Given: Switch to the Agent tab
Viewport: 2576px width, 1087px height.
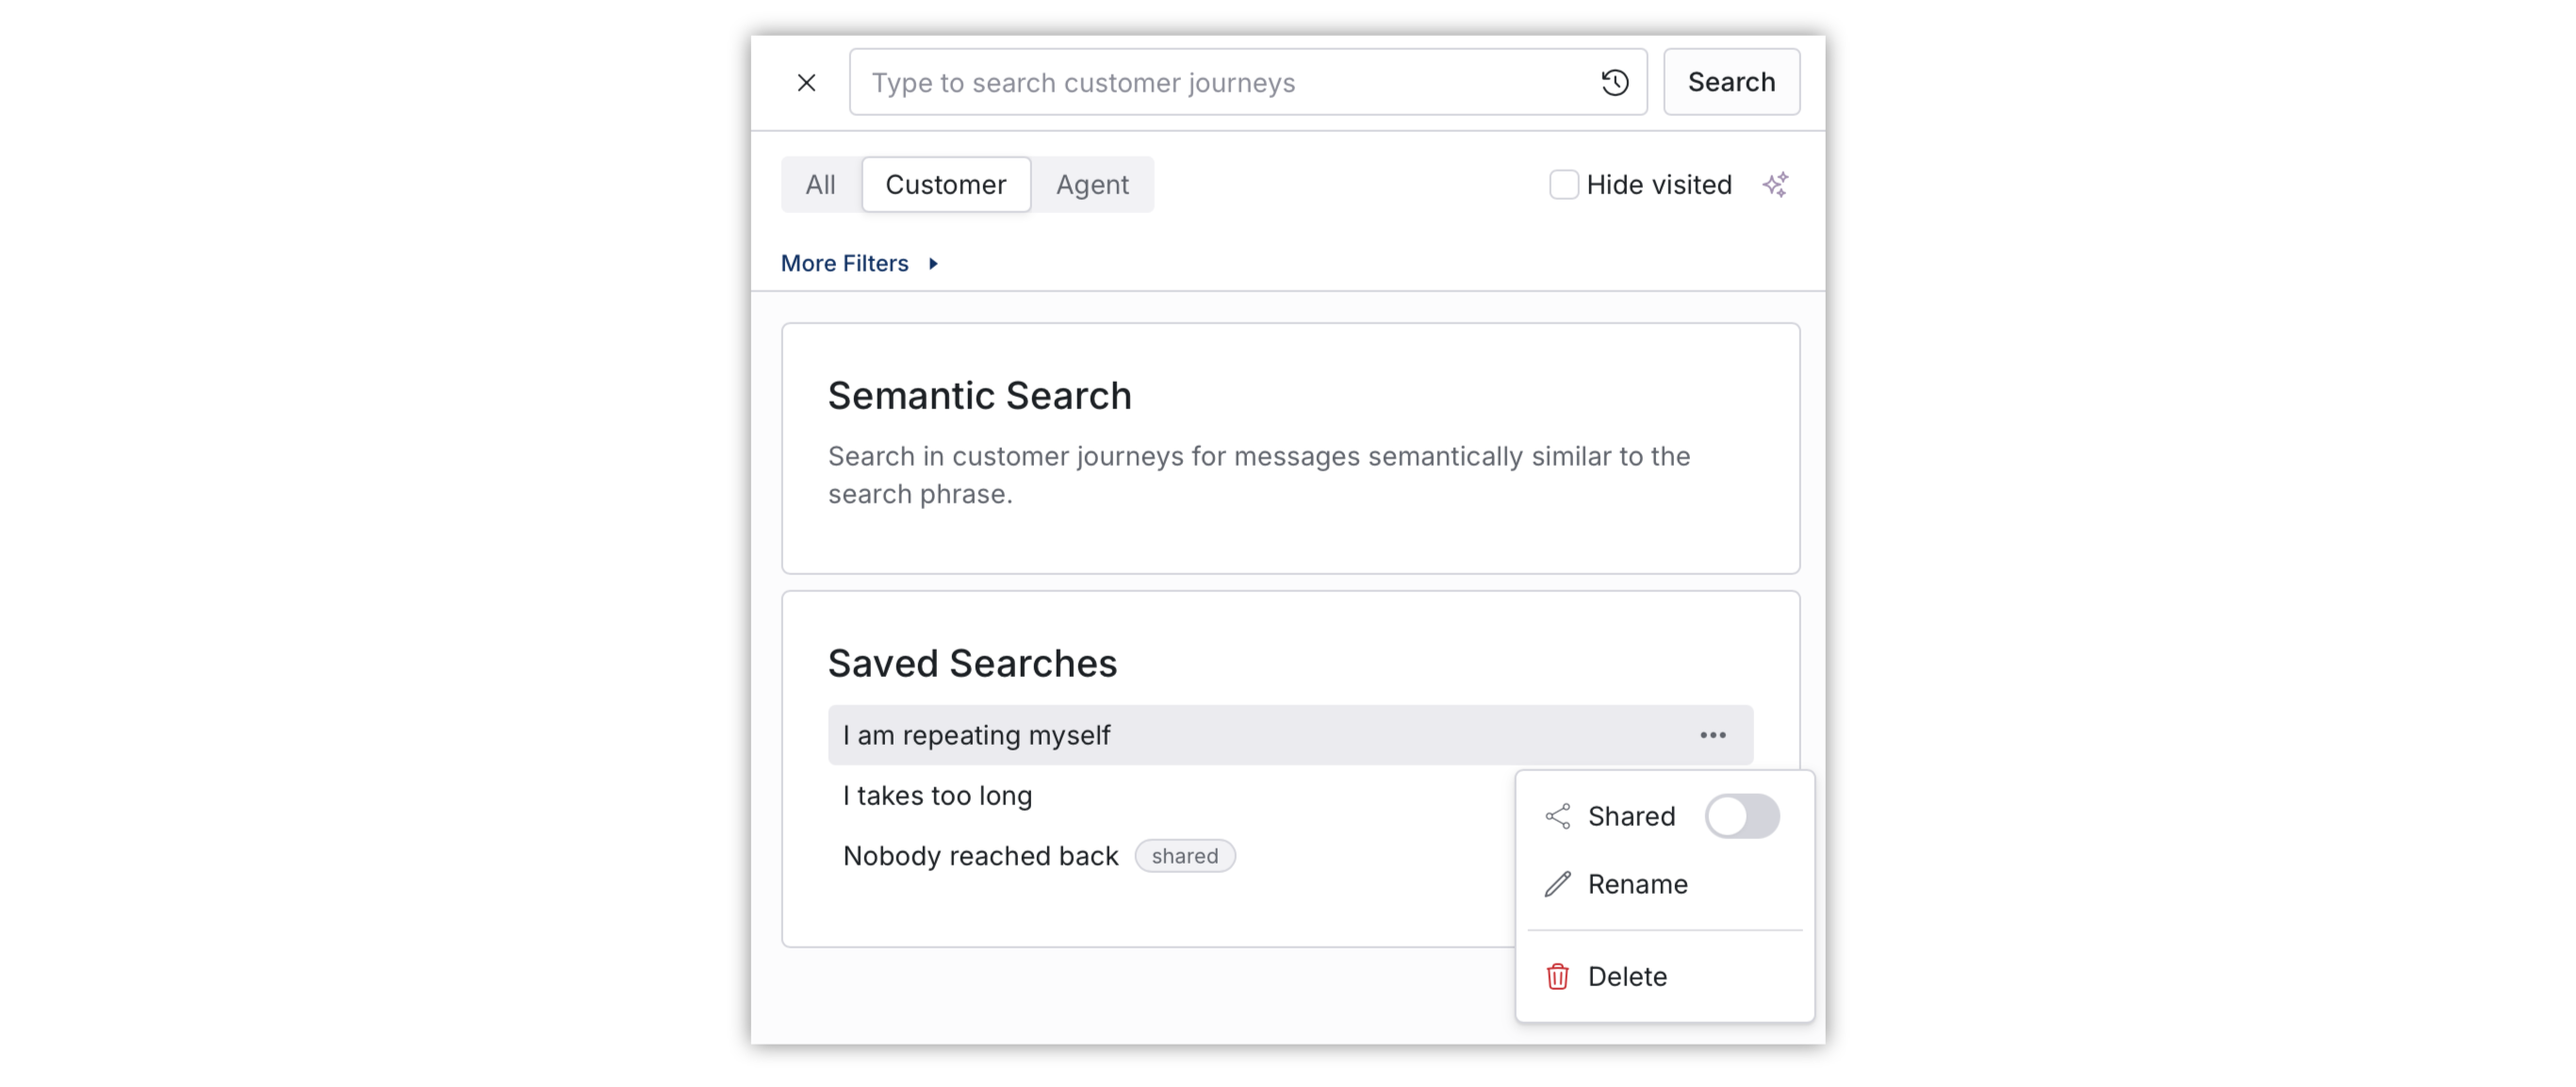Looking at the screenshot, I should click(x=1092, y=184).
